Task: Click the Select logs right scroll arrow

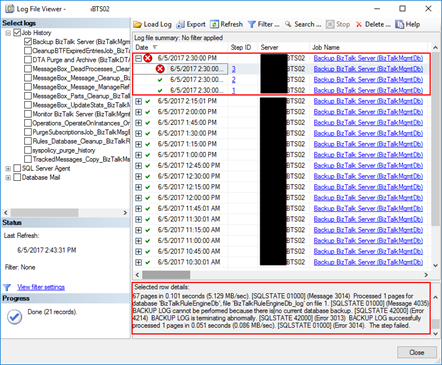Action: [x=125, y=213]
